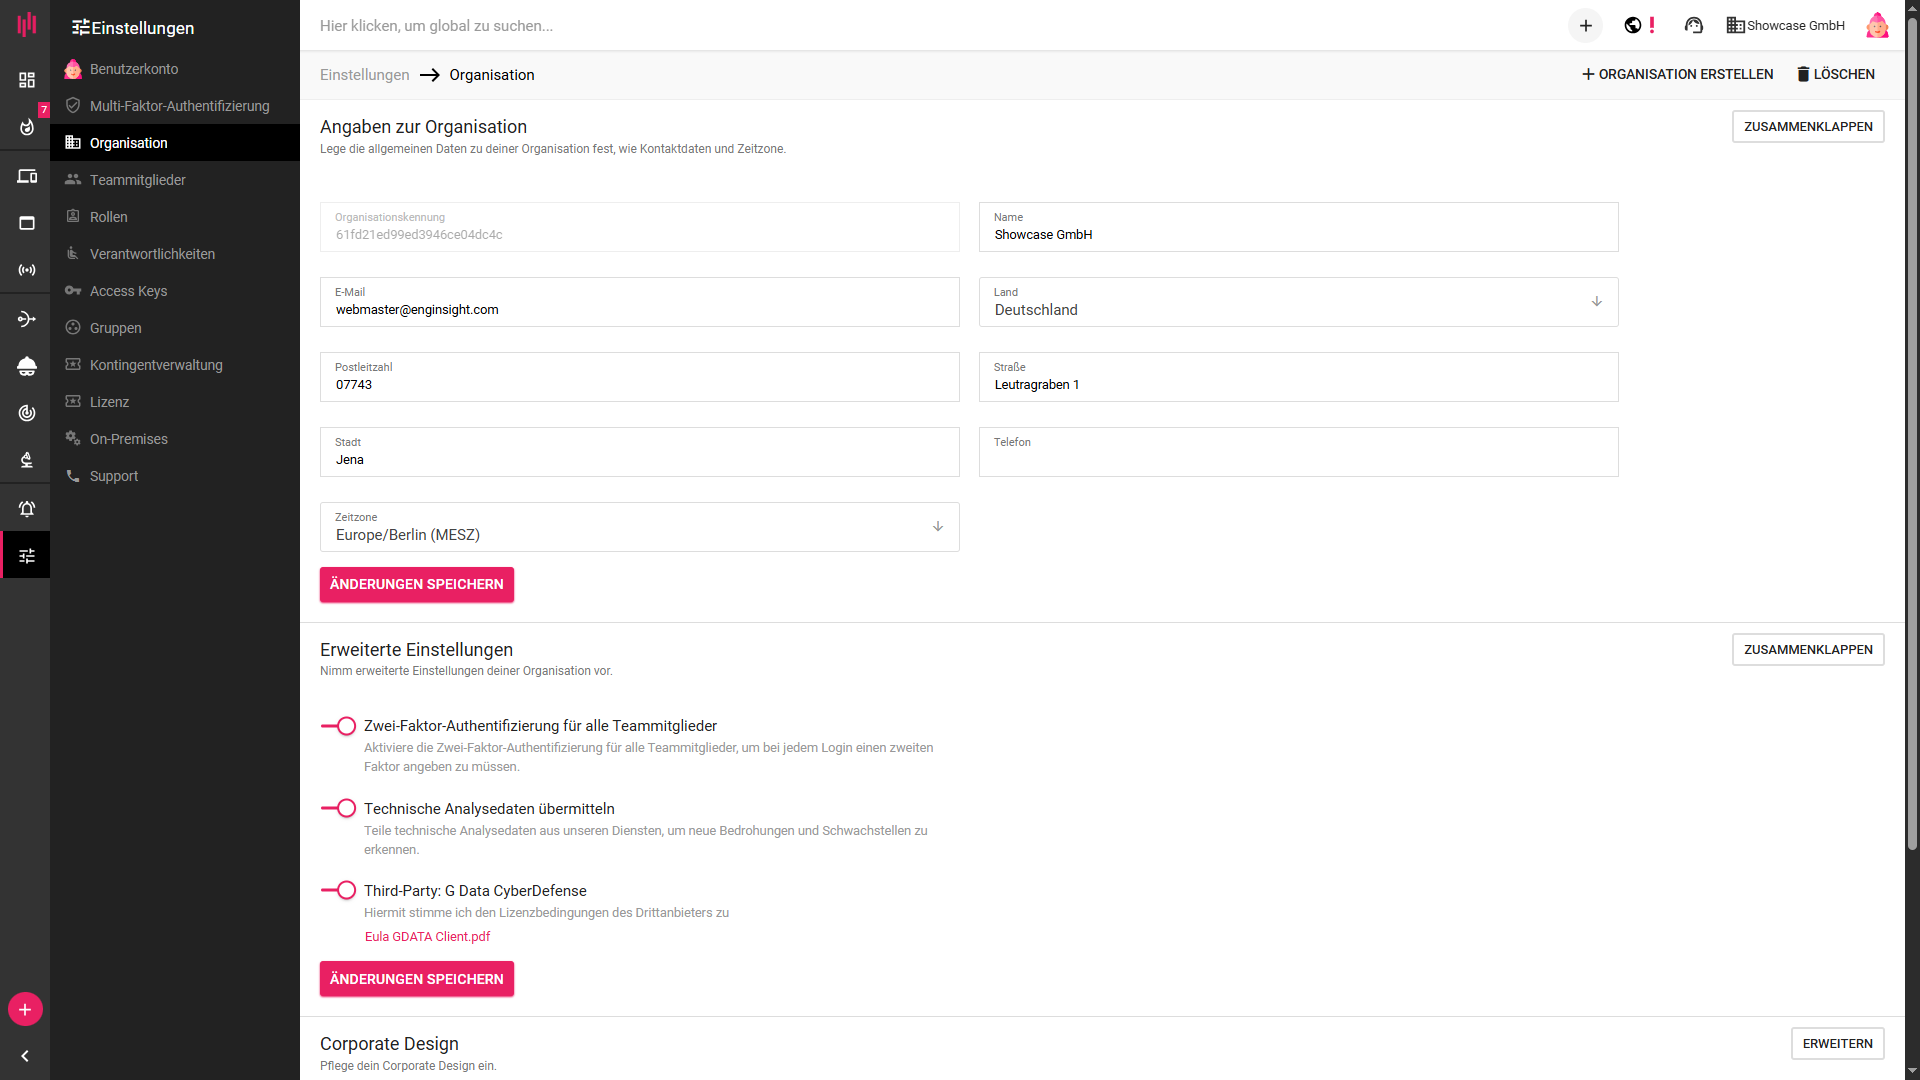
Task: Open Teammitglieder in settings menu
Action: [x=138, y=180]
